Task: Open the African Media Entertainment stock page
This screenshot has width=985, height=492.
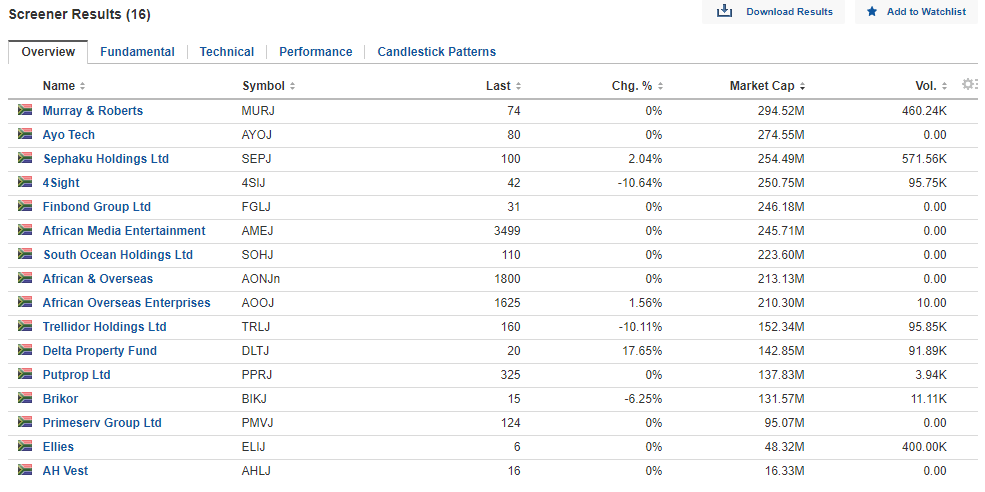Action: [124, 231]
